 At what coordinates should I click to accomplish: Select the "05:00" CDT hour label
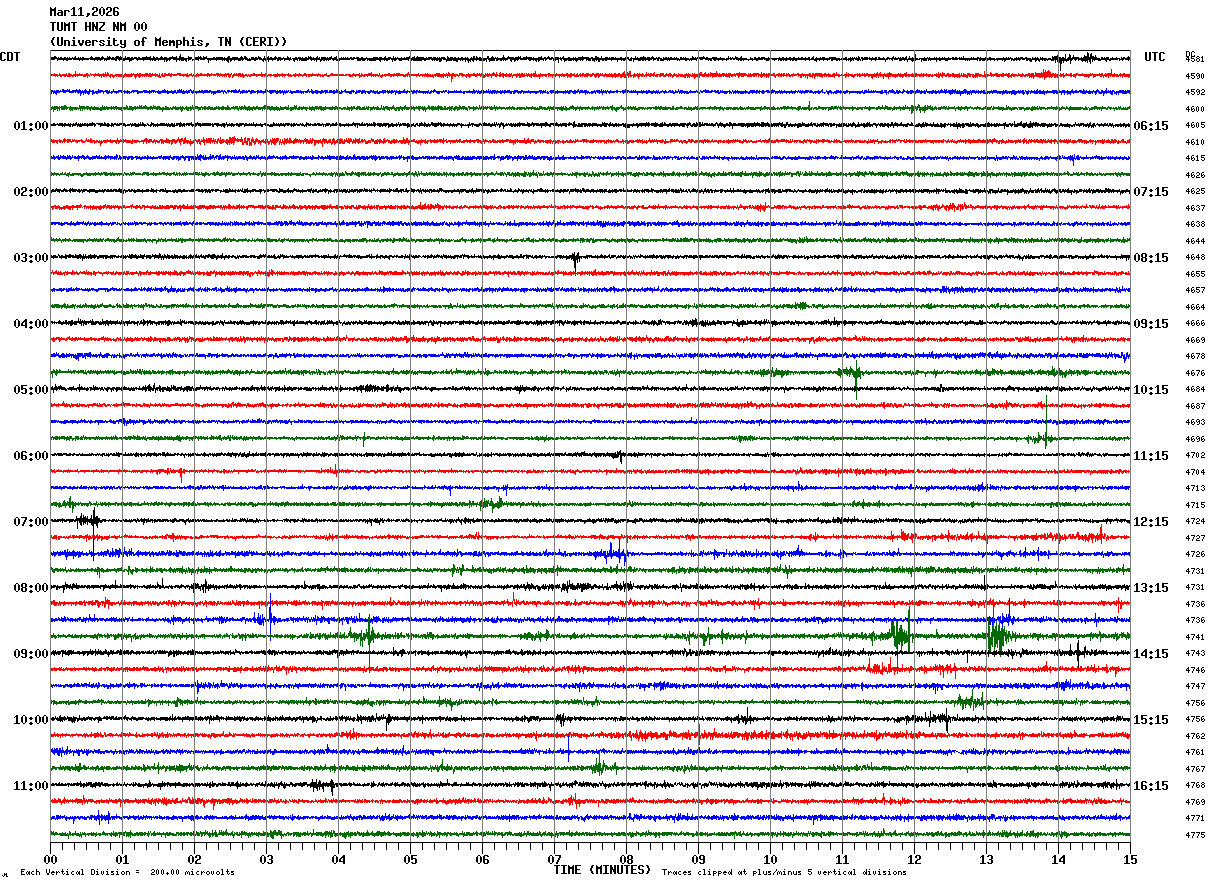click(x=31, y=390)
